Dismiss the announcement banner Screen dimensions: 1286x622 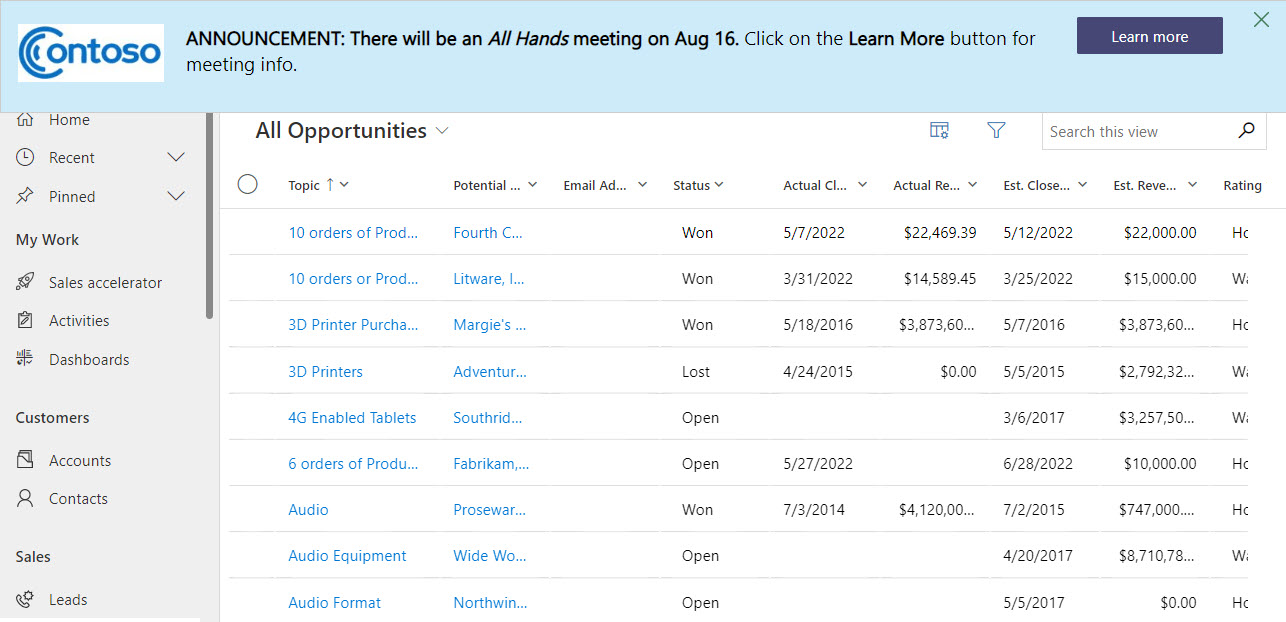1261,20
